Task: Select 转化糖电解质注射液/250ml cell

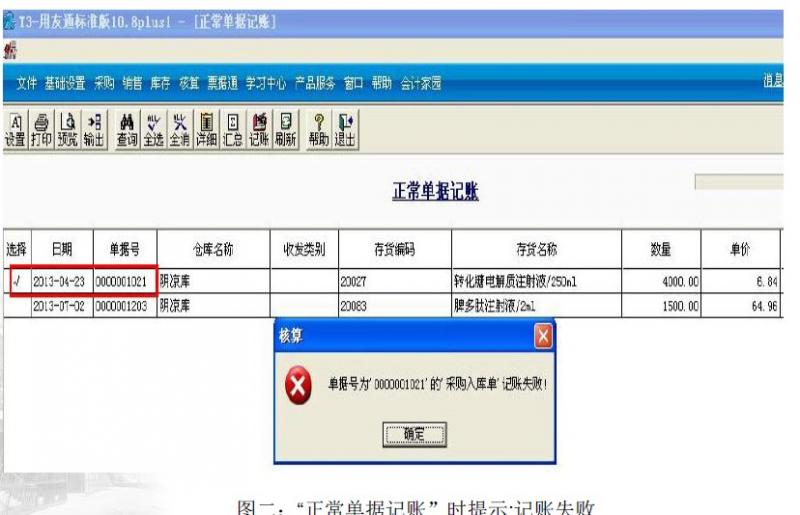Action: pyautogui.click(x=537, y=281)
